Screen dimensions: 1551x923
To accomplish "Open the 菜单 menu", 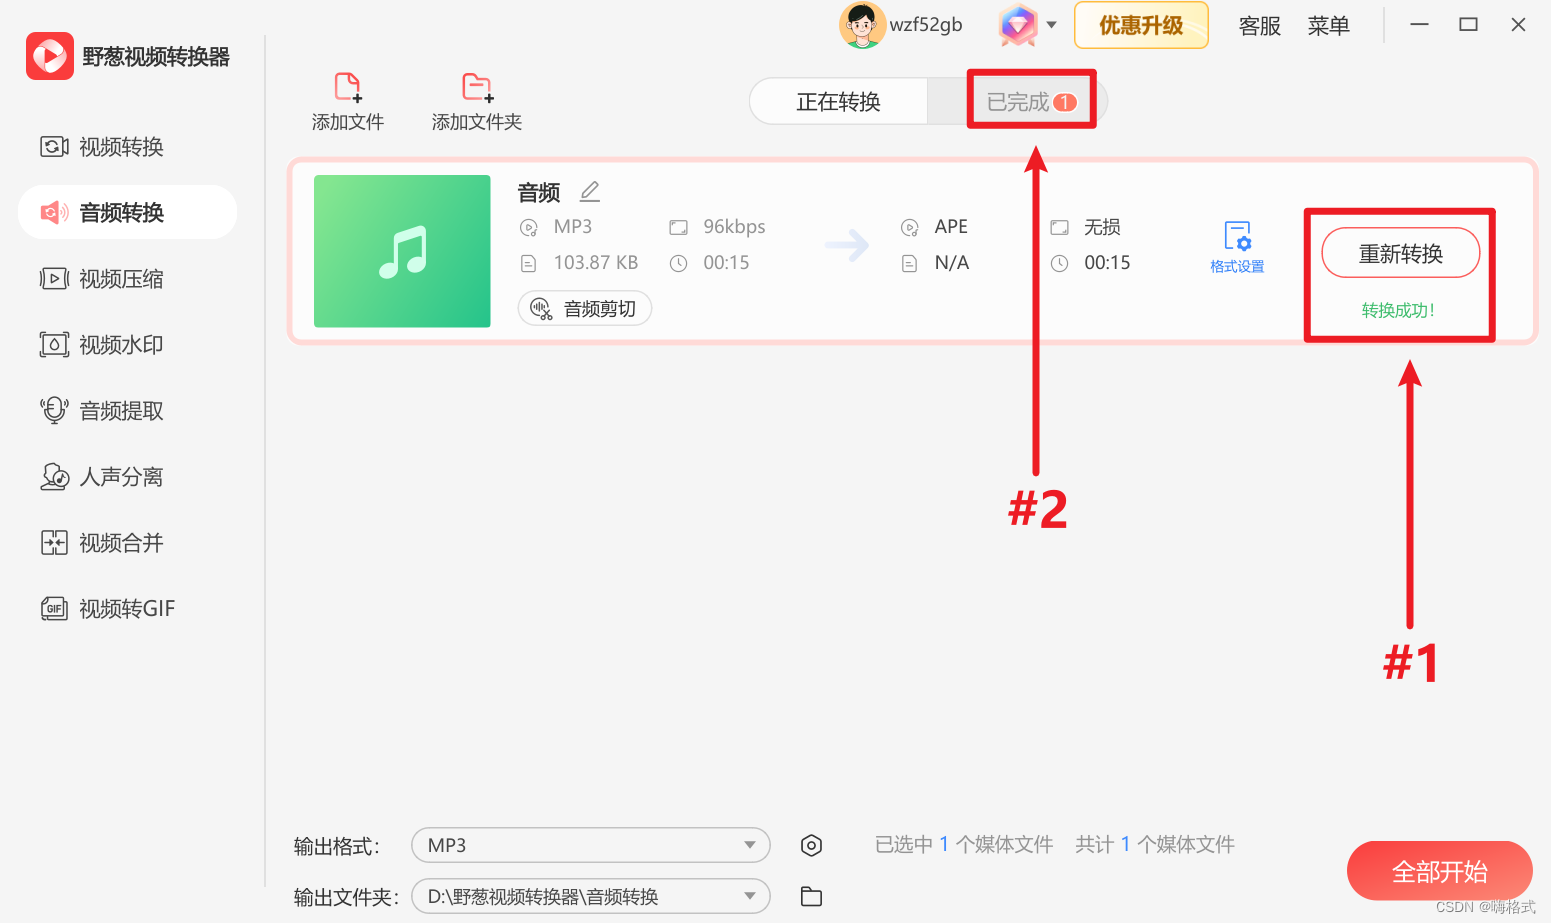I will point(1329,26).
